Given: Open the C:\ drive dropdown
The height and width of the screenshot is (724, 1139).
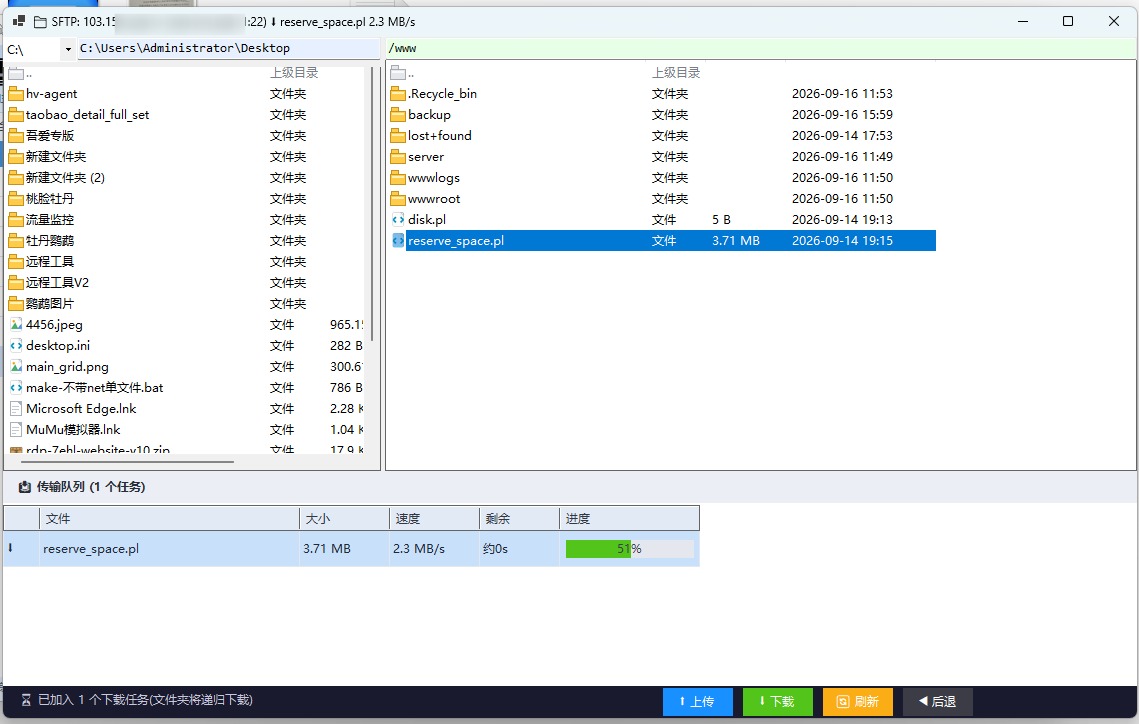Looking at the screenshot, I should (68, 49).
